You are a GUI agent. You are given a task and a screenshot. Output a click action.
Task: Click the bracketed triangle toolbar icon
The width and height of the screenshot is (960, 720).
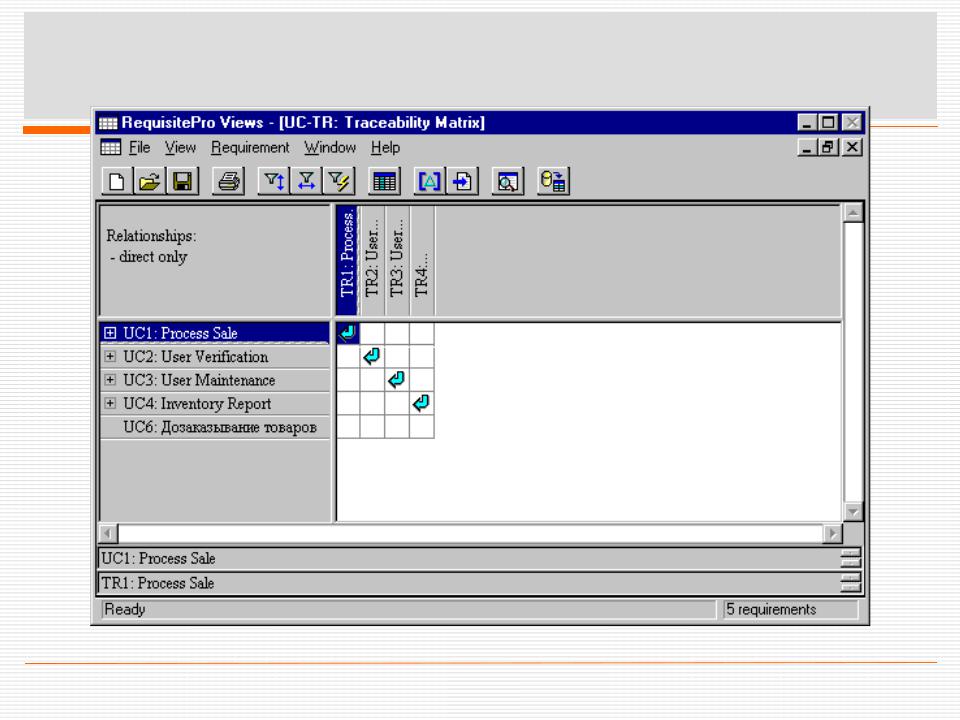429,181
